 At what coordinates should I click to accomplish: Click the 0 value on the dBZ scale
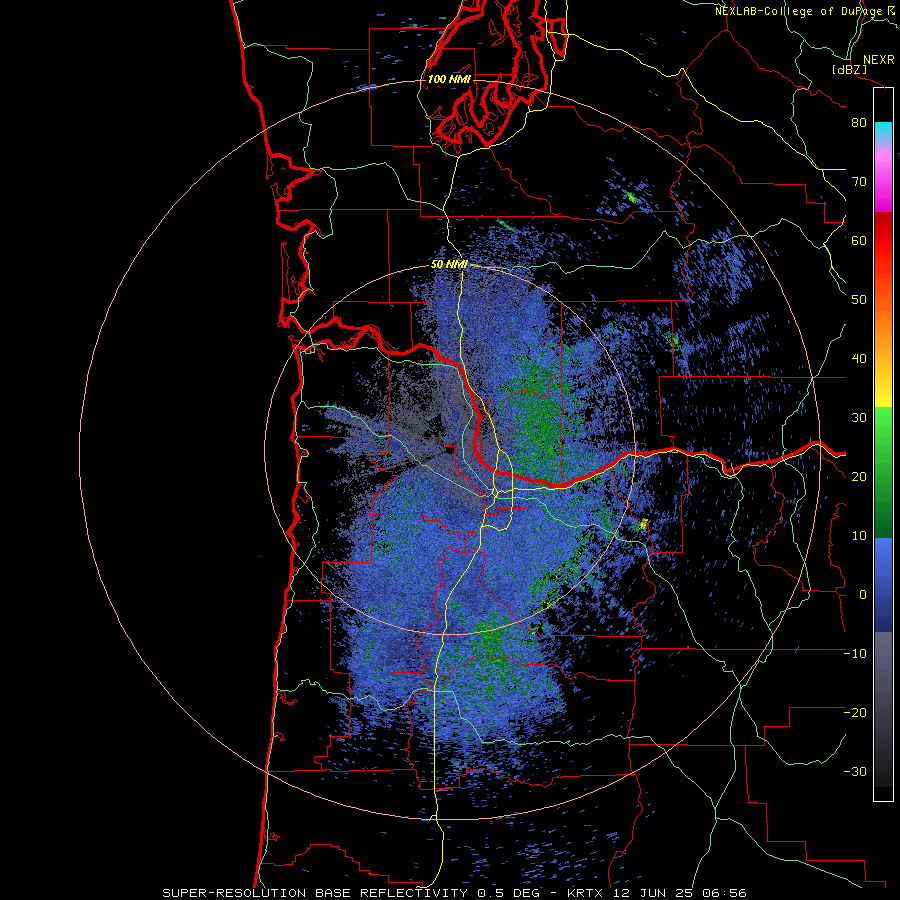click(863, 595)
